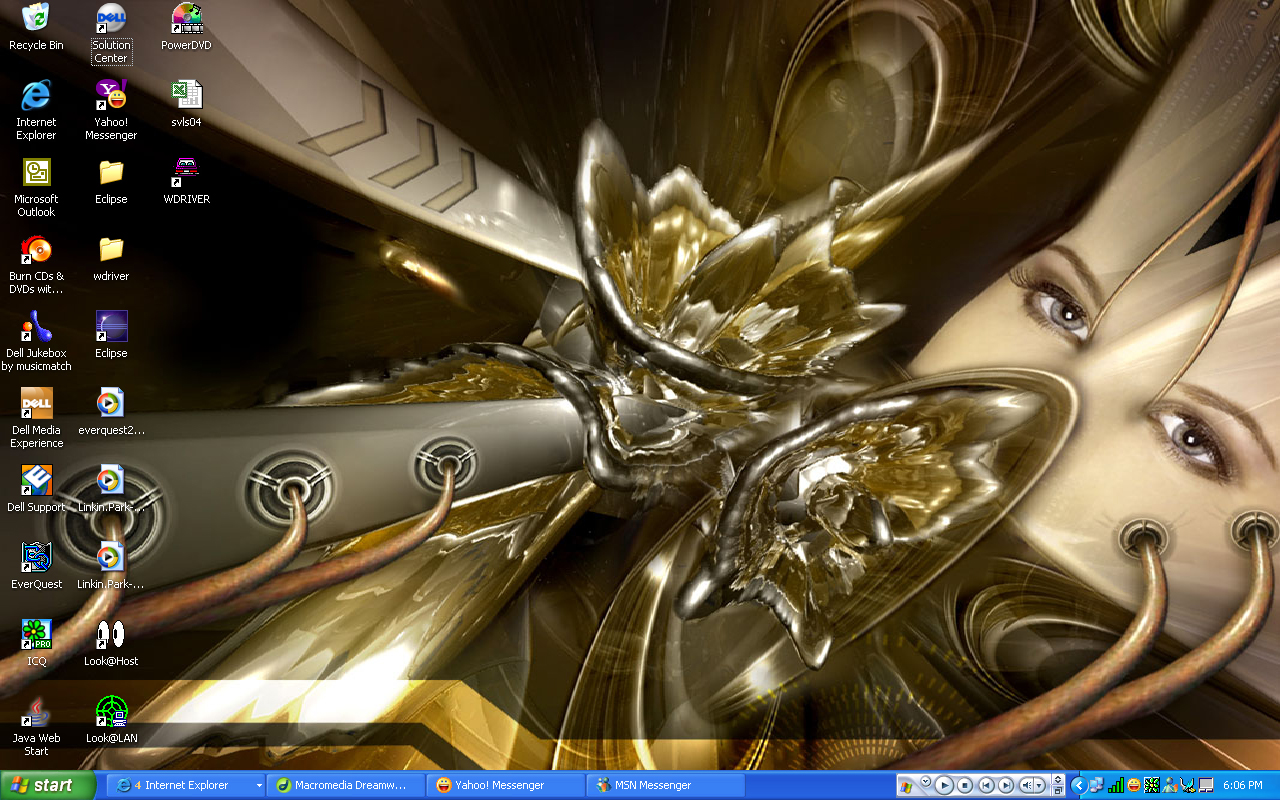Show hidden system tray icons
The width and height of the screenshot is (1280, 800).
[1078, 785]
